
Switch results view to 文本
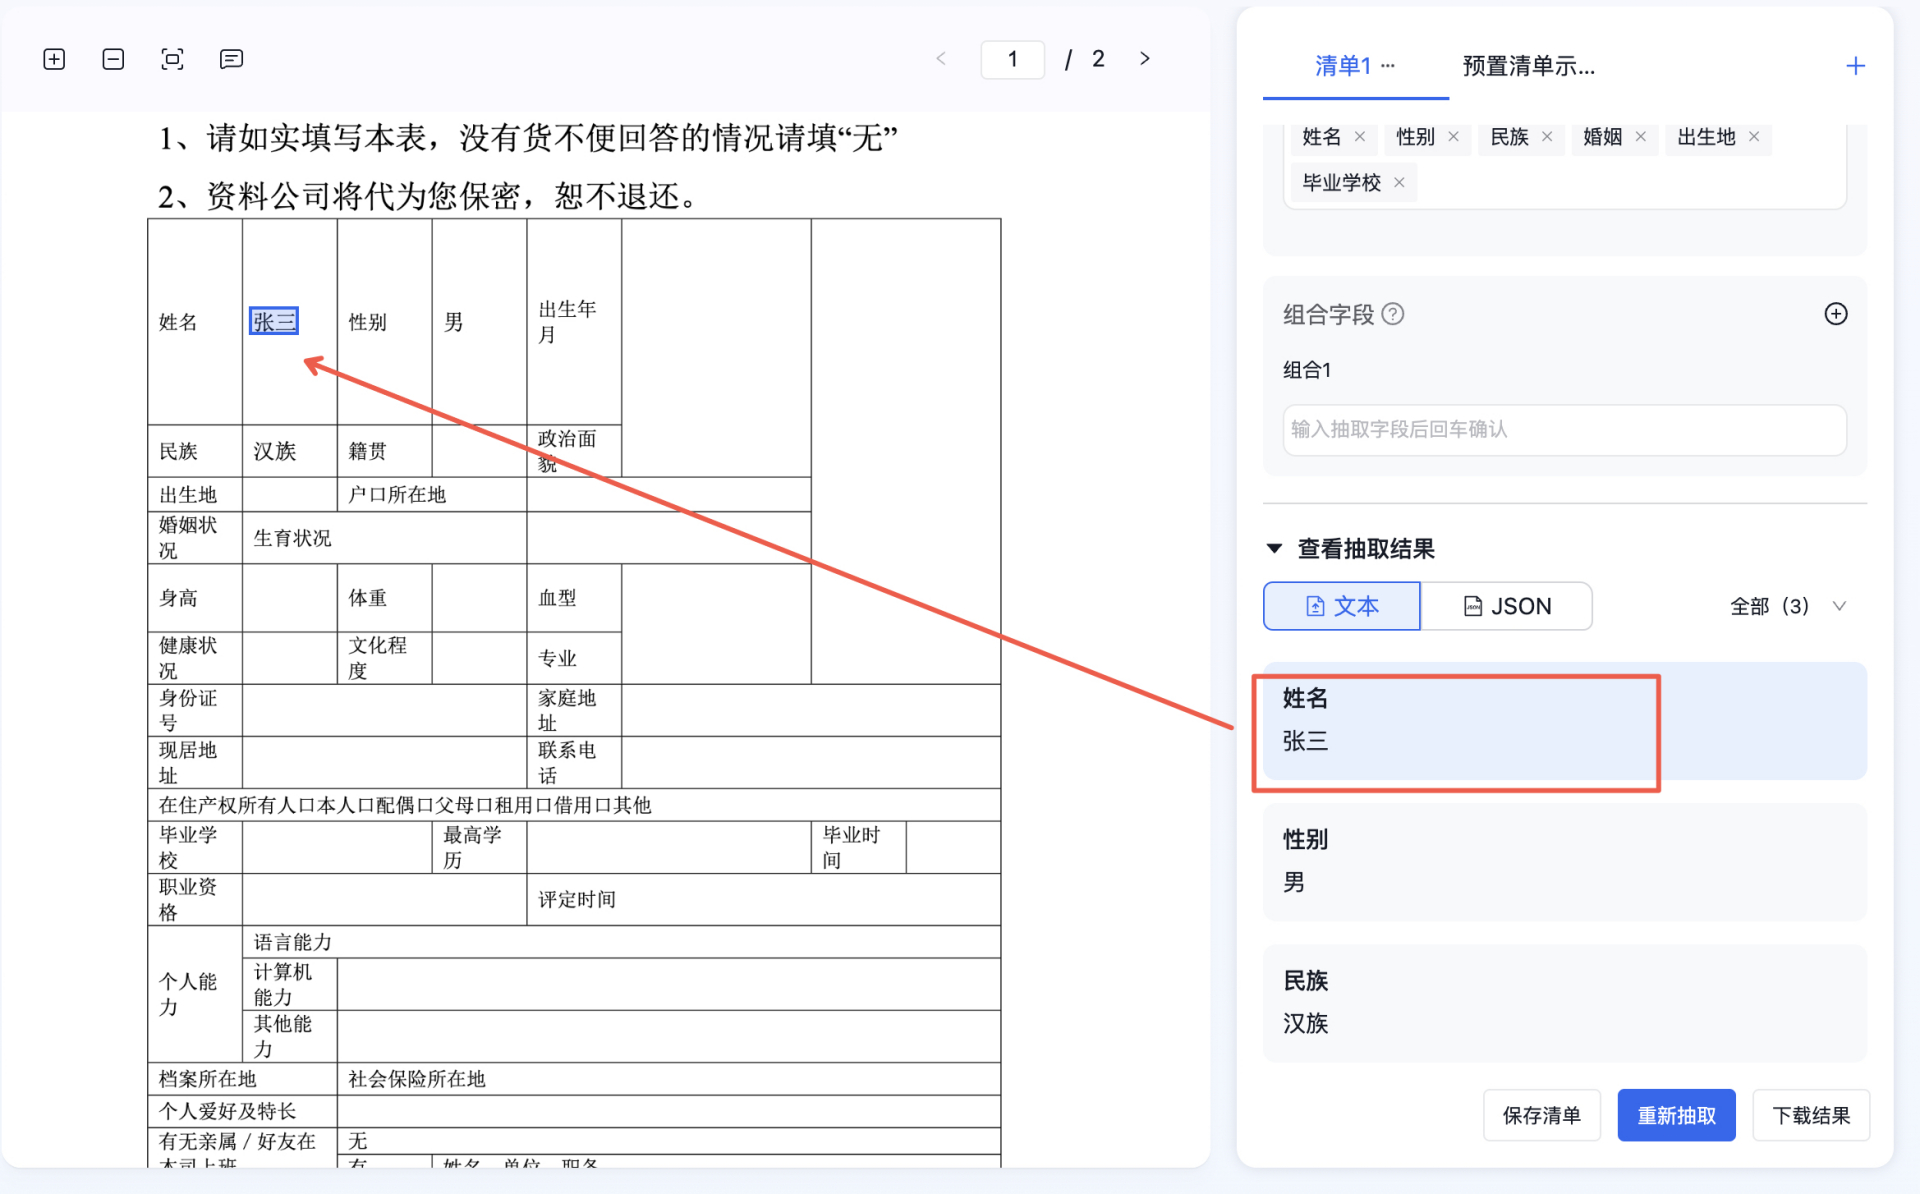[1342, 606]
